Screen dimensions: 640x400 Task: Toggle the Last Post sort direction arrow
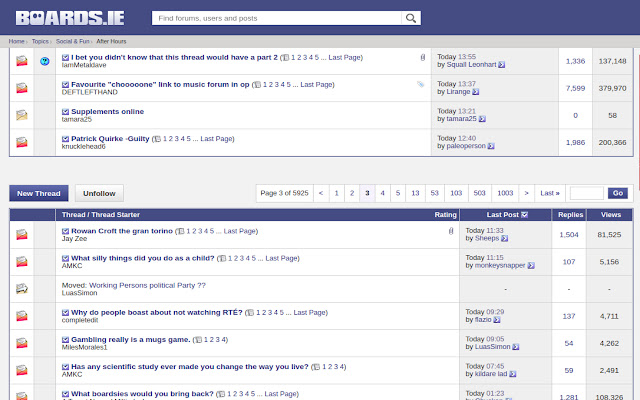(x=524, y=215)
